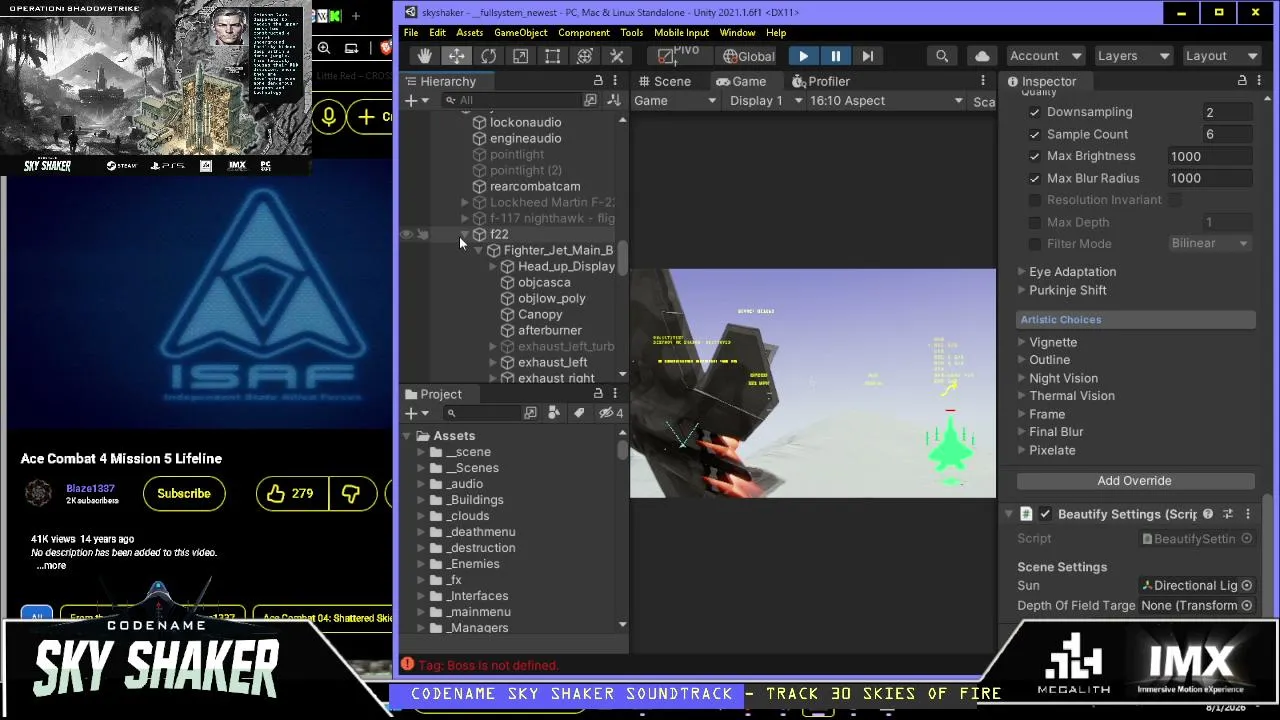Subscribe to the Blaze1337 channel

[x=184, y=493]
